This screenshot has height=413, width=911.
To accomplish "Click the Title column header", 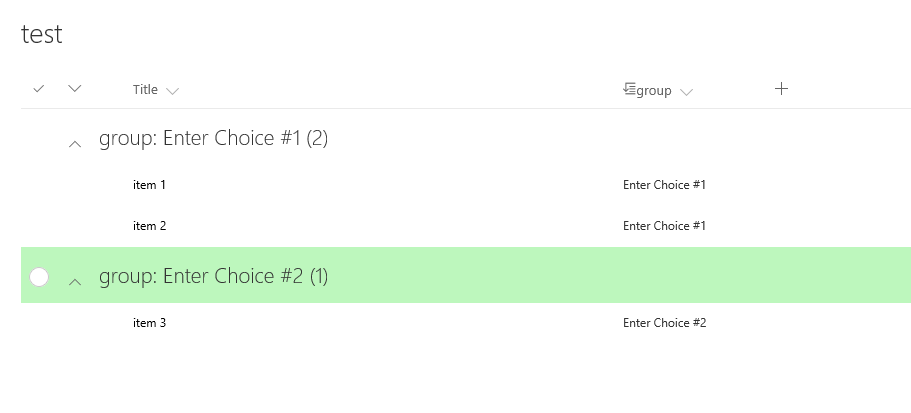I will click(x=145, y=90).
